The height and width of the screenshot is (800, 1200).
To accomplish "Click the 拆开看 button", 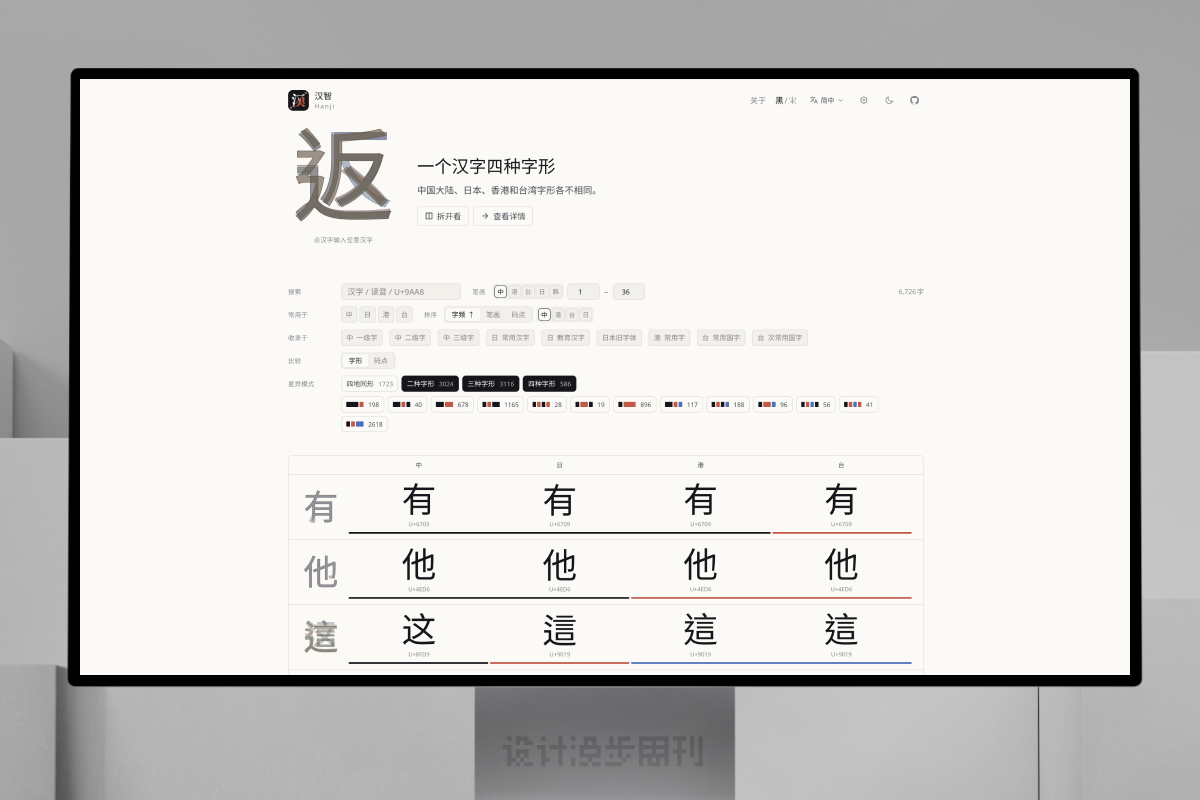I will [443, 216].
